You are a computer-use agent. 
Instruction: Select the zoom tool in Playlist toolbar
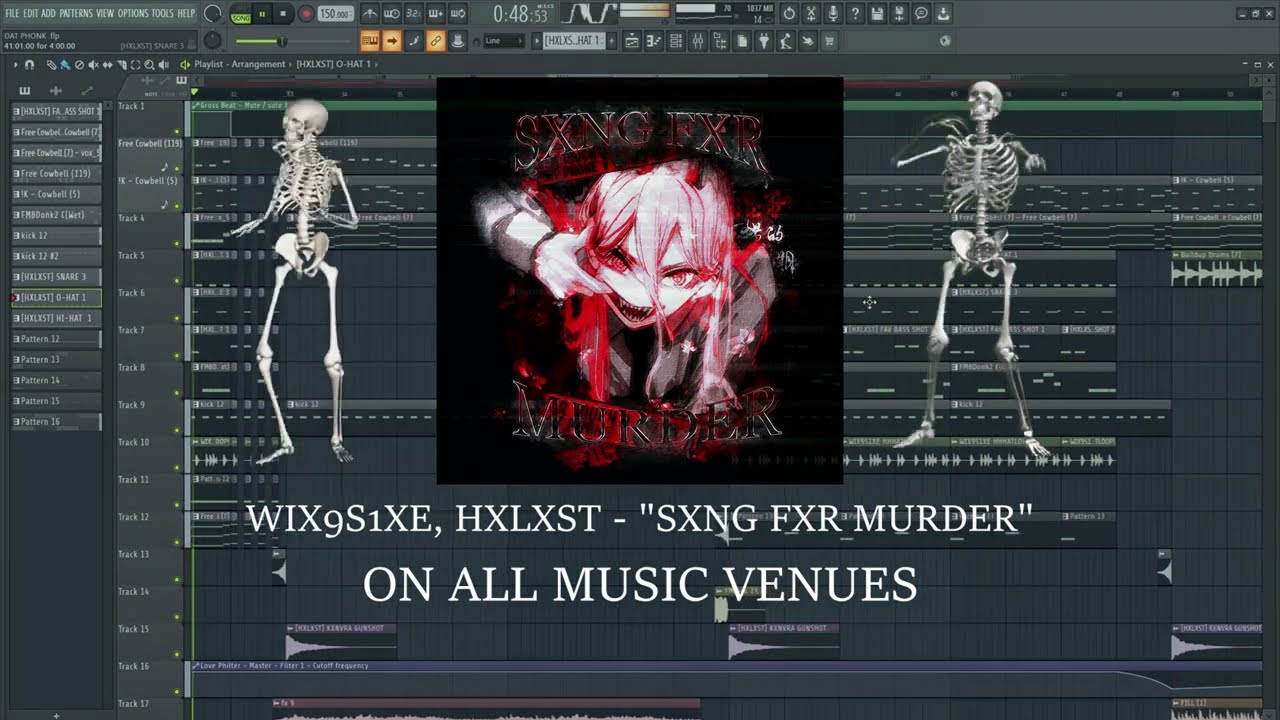coord(148,64)
